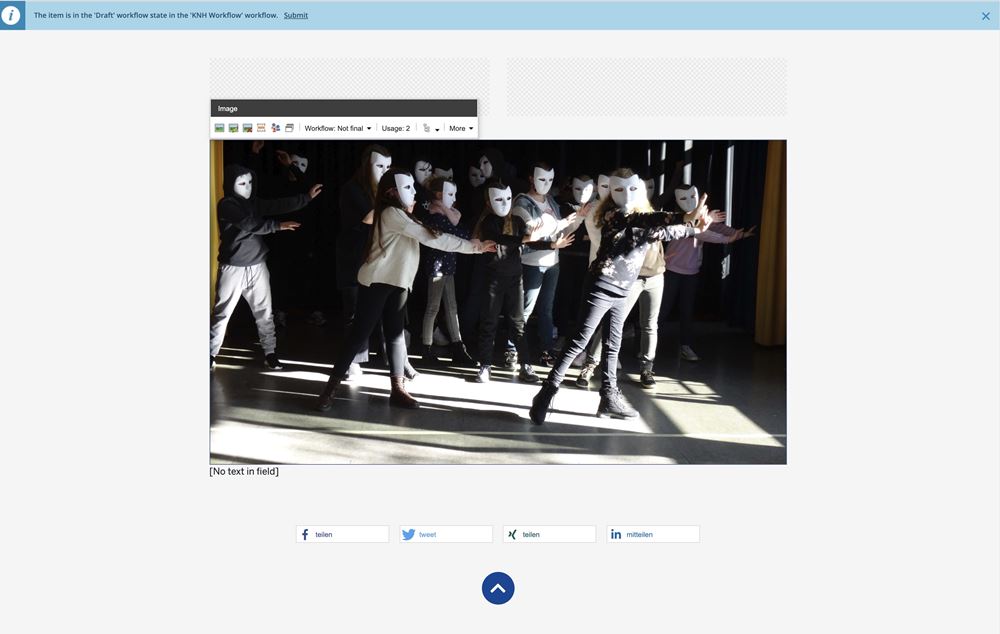Click the window-style icon in Image toolbar
This screenshot has width=1000, height=634.
(289, 128)
